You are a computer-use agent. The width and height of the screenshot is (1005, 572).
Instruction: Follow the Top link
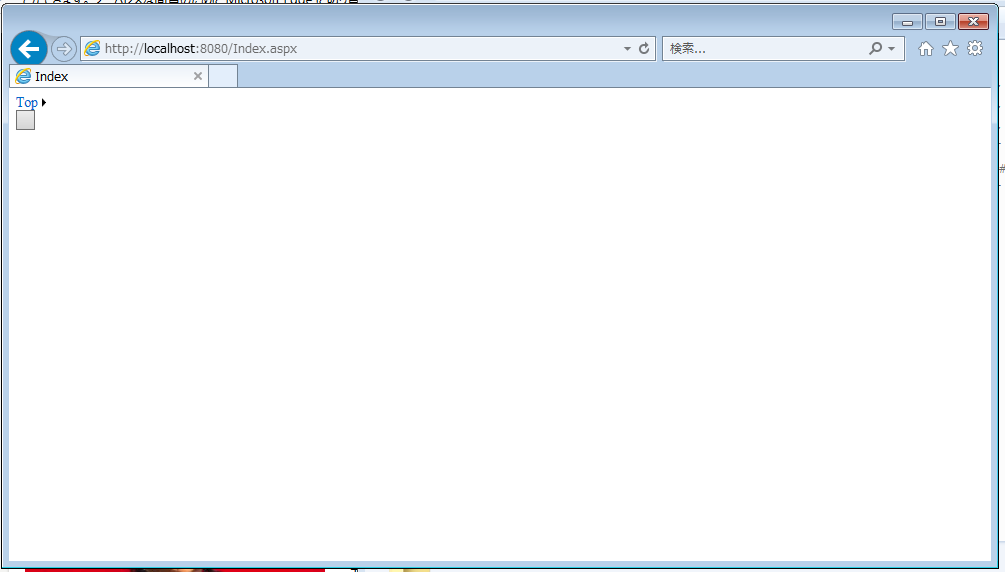coord(27,103)
